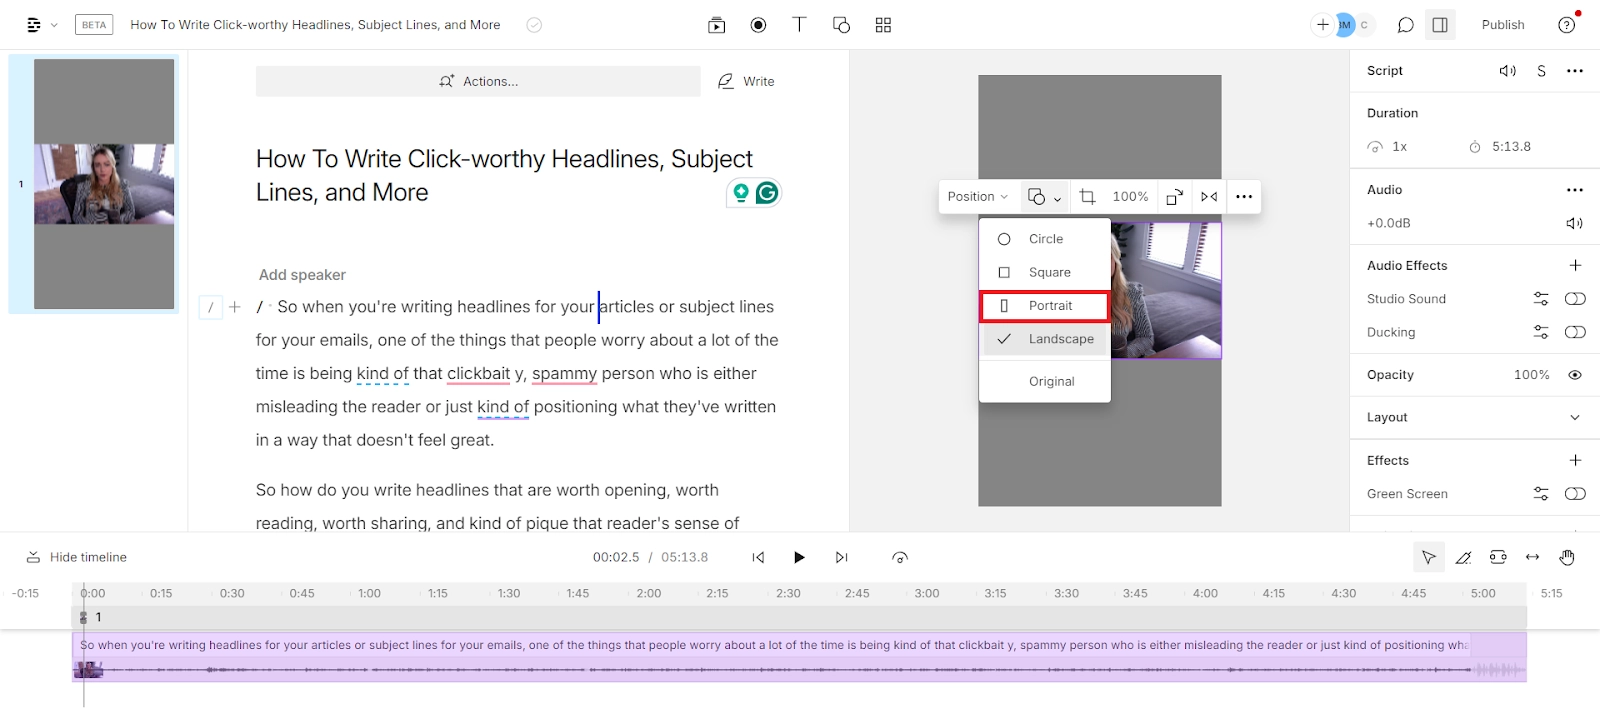The height and width of the screenshot is (724, 1600).
Task: Open the Position dropdown
Action: click(x=977, y=197)
